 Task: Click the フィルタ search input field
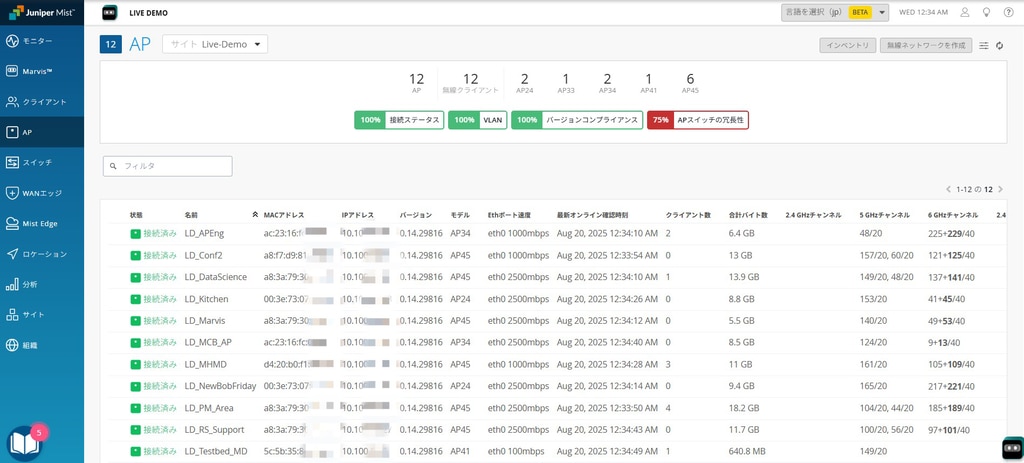tap(167, 166)
